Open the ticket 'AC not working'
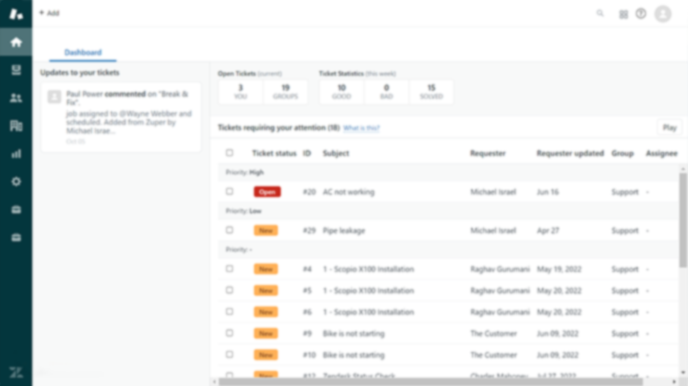688x386 pixels. click(348, 192)
